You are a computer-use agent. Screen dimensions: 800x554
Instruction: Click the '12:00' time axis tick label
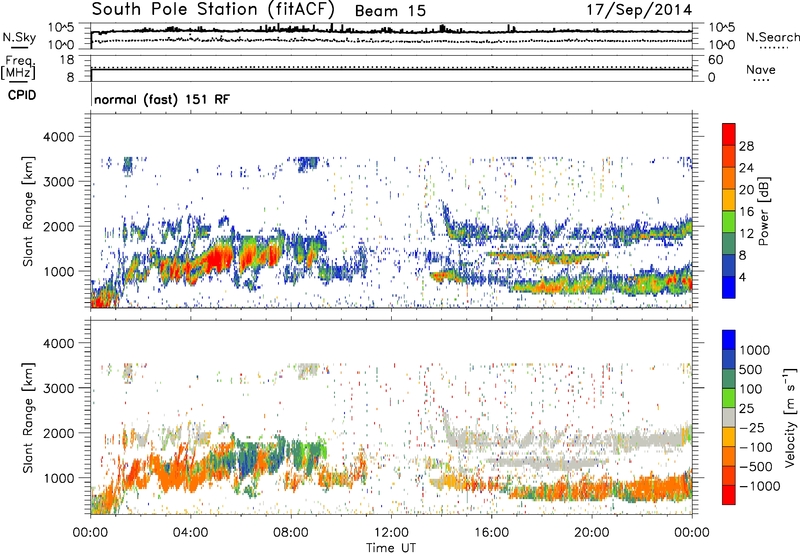(x=391, y=533)
